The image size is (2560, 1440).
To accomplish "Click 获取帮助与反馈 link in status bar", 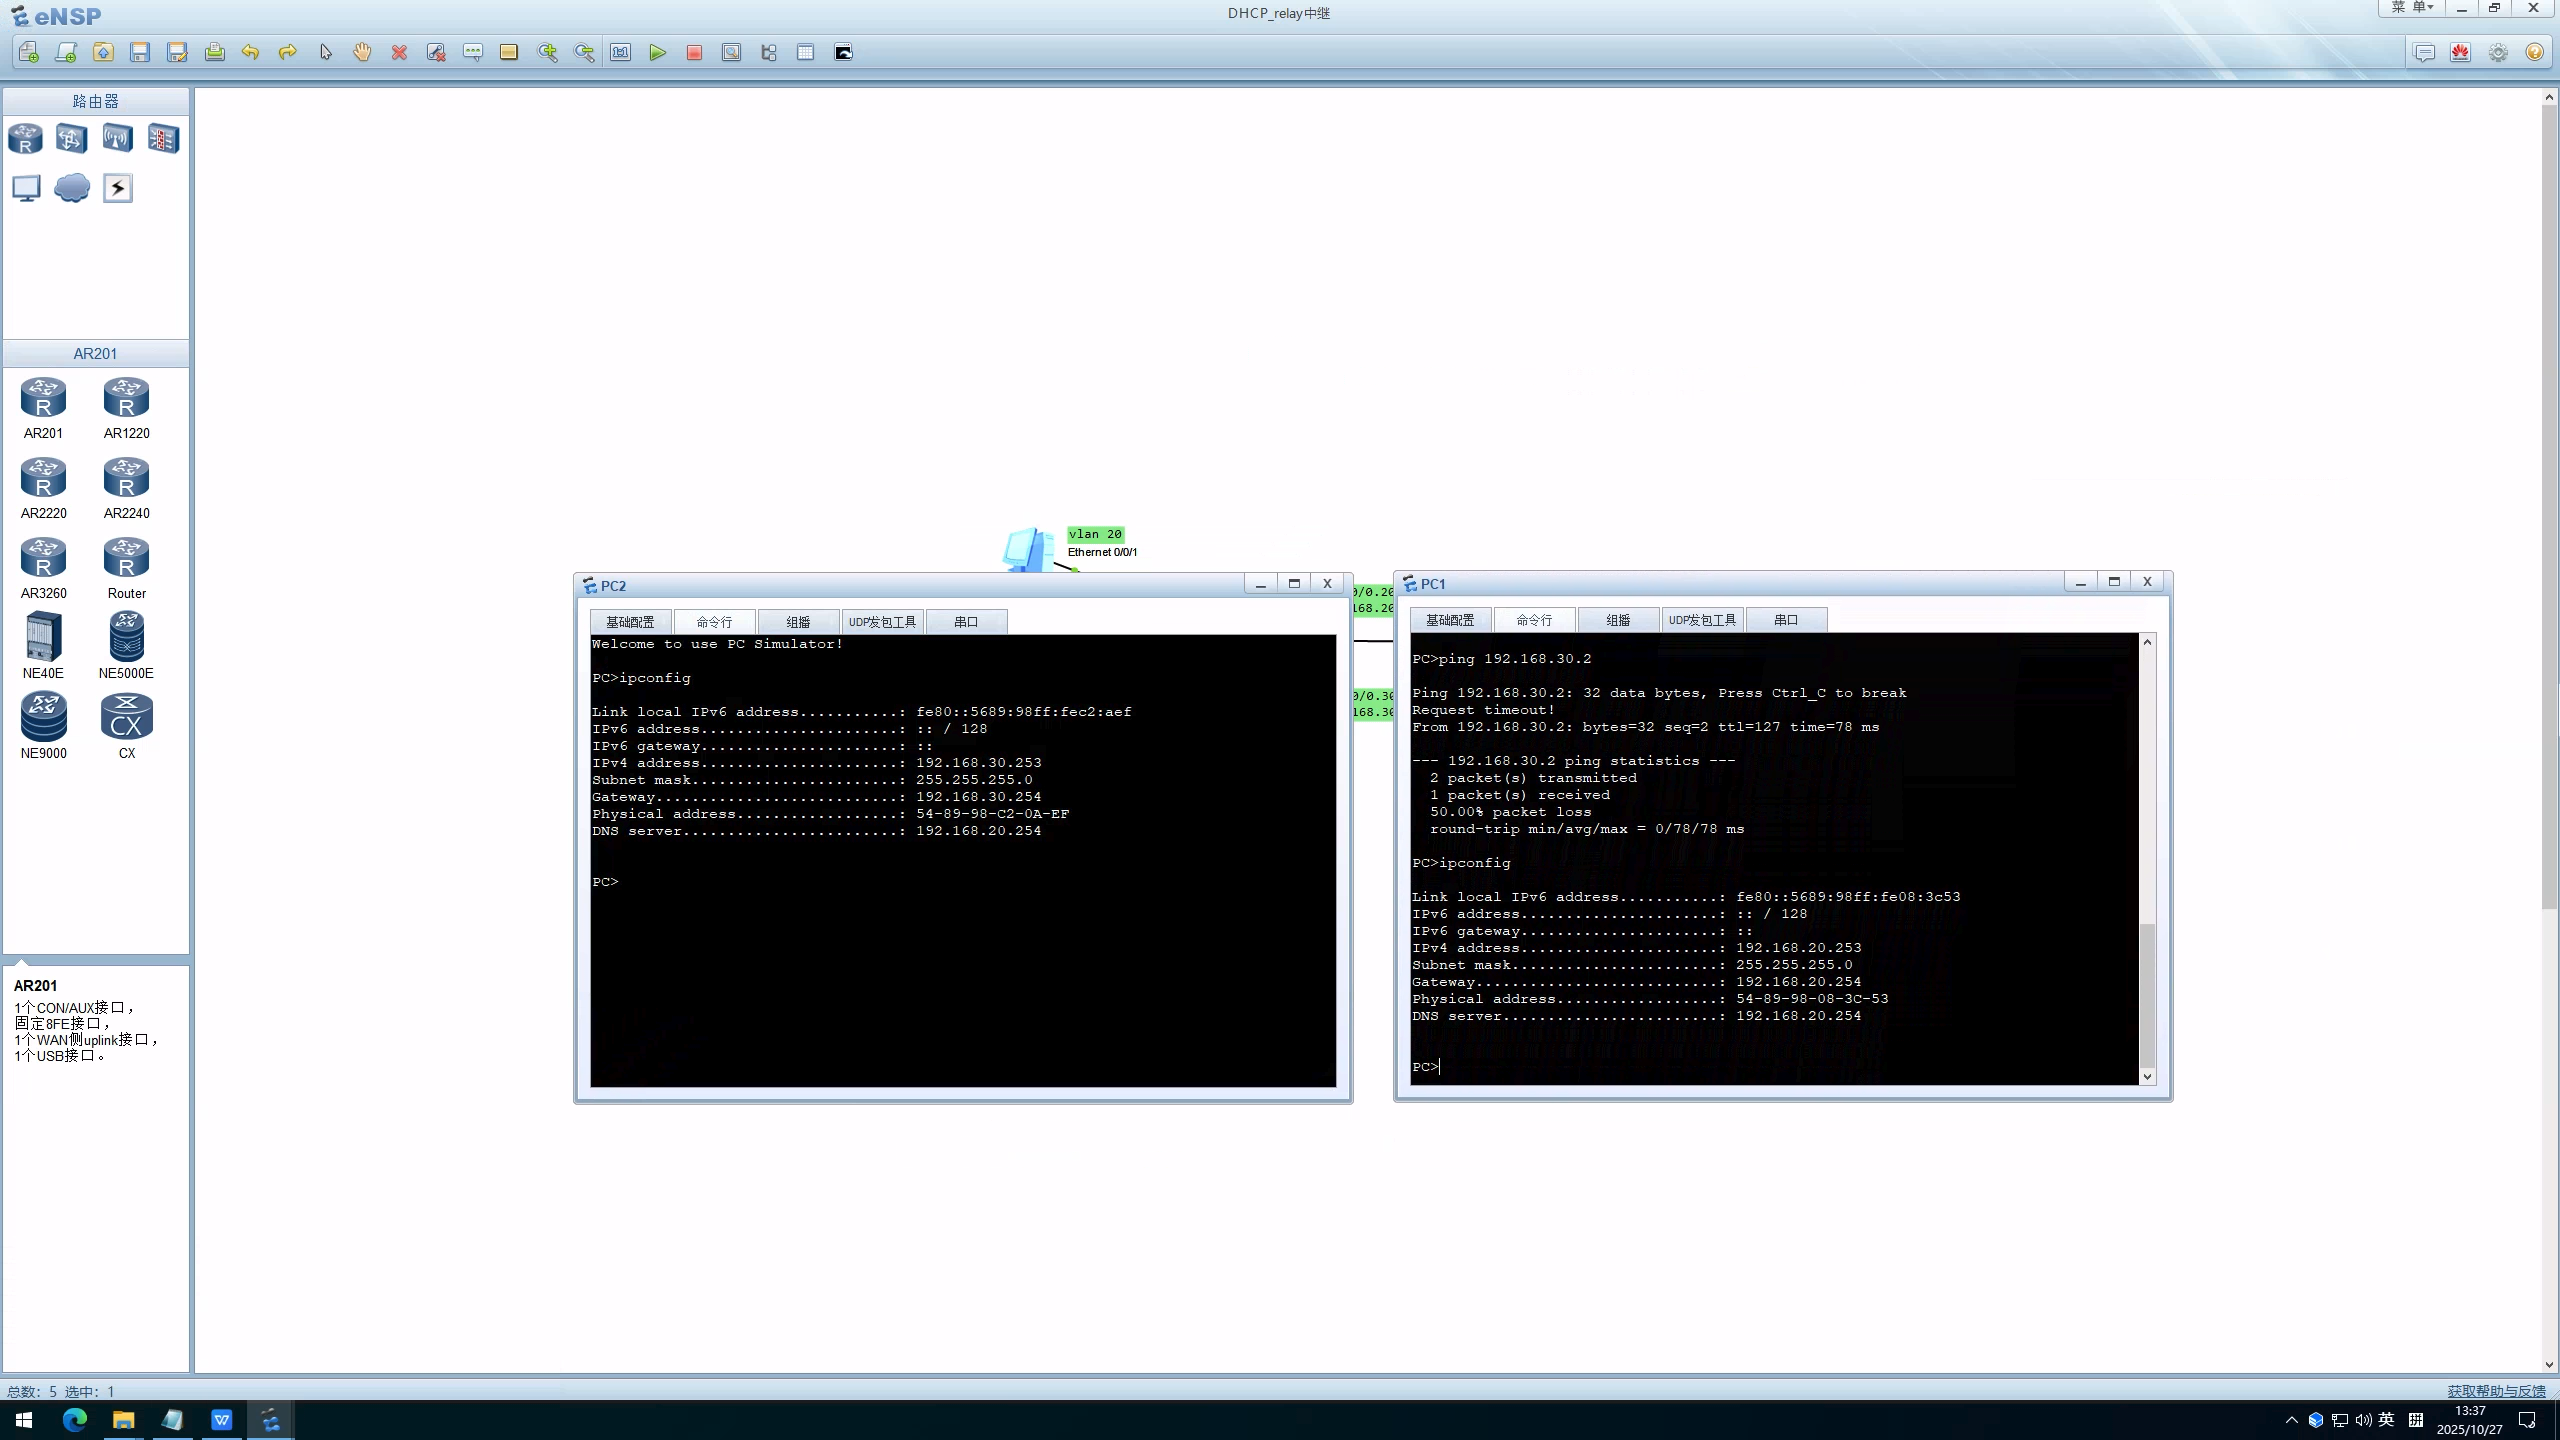I will (x=2496, y=1391).
